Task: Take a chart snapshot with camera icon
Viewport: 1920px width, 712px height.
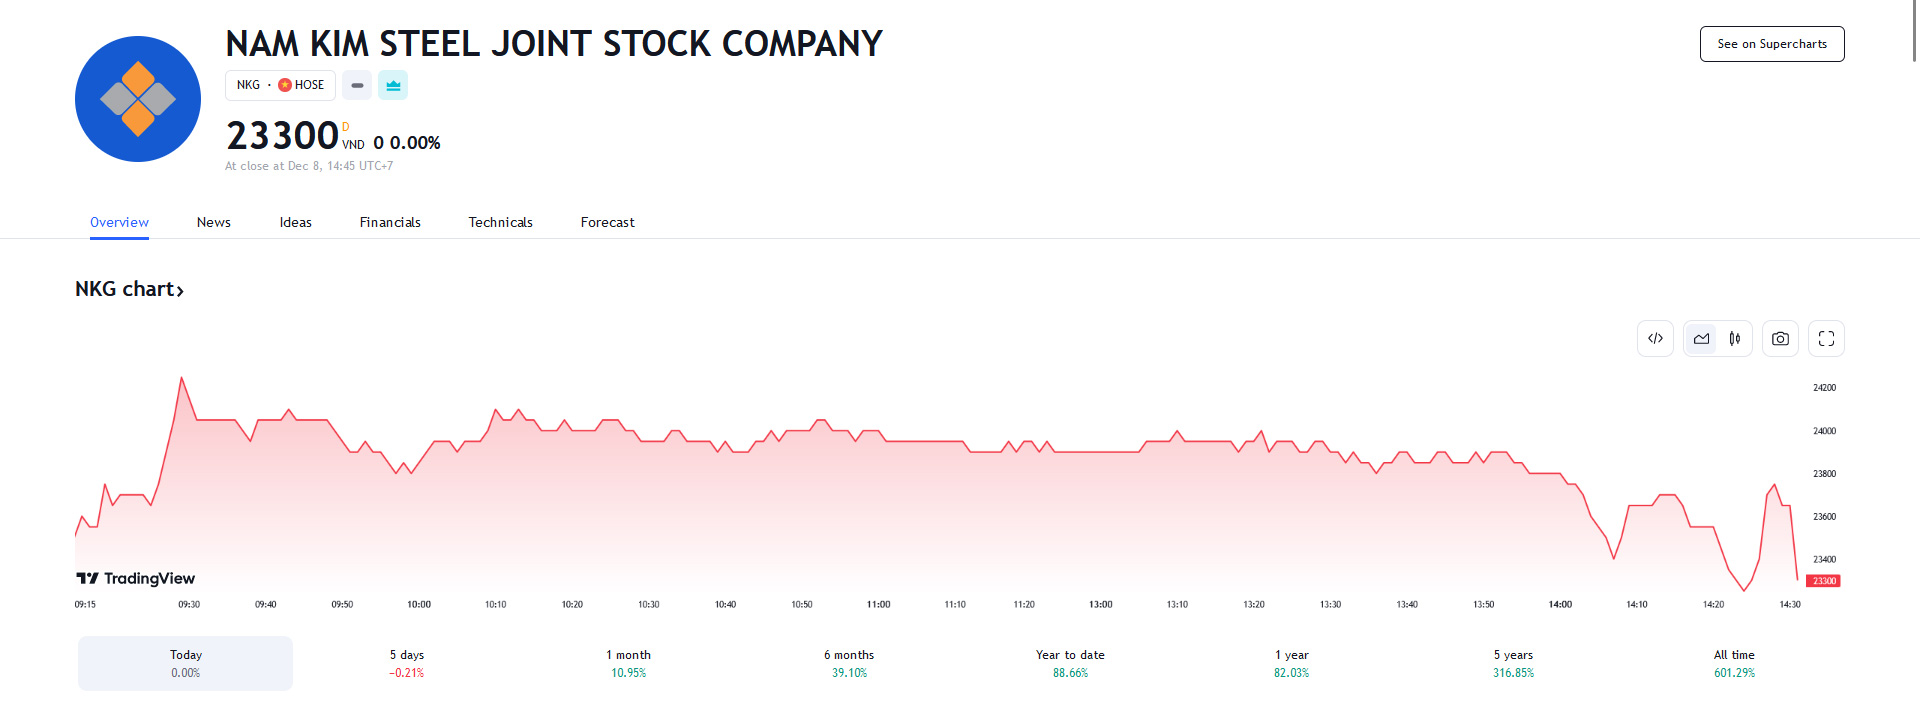Action: pyautogui.click(x=1780, y=339)
